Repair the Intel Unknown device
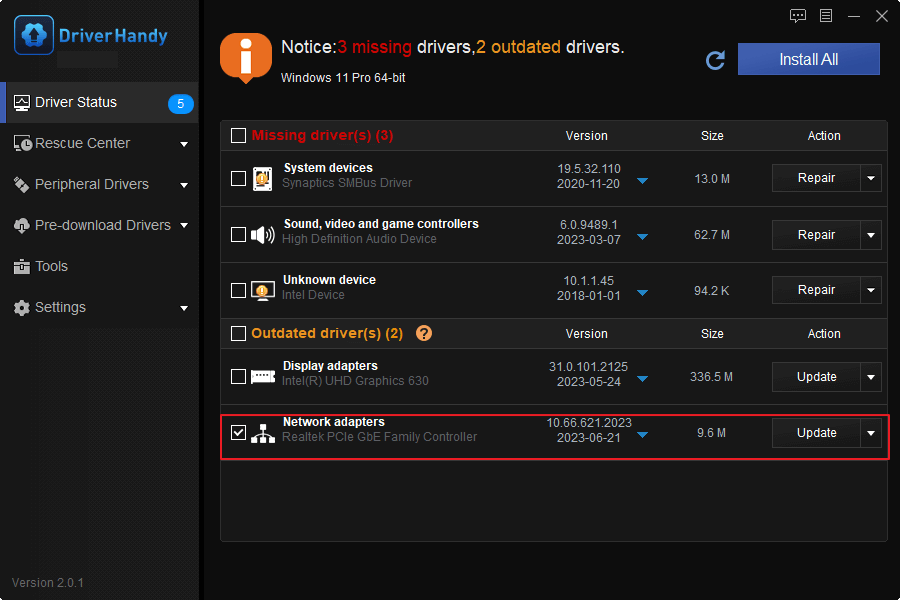This screenshot has width=900, height=600. pyautogui.click(x=816, y=290)
